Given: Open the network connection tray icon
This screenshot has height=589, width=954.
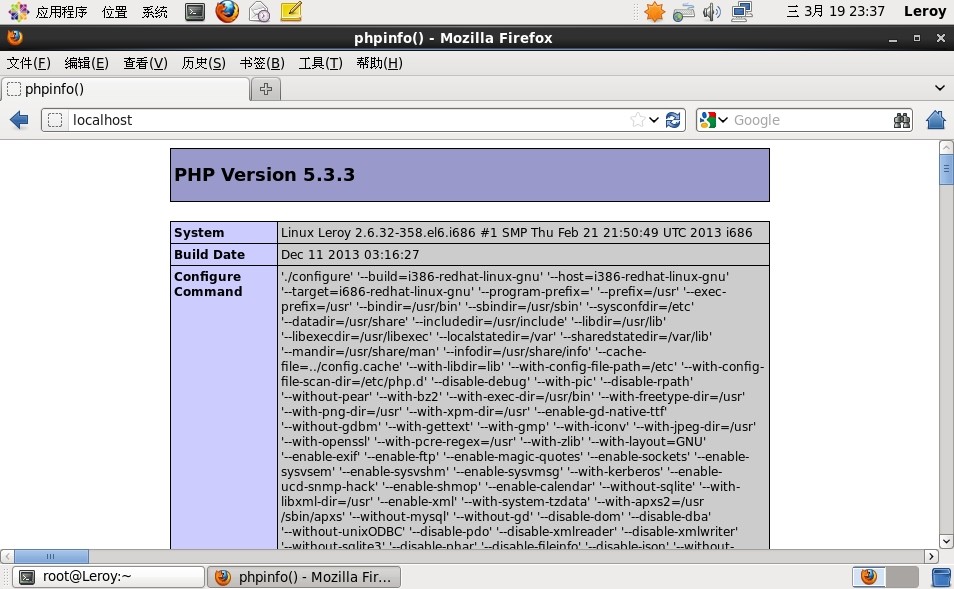Looking at the screenshot, I should point(742,12).
